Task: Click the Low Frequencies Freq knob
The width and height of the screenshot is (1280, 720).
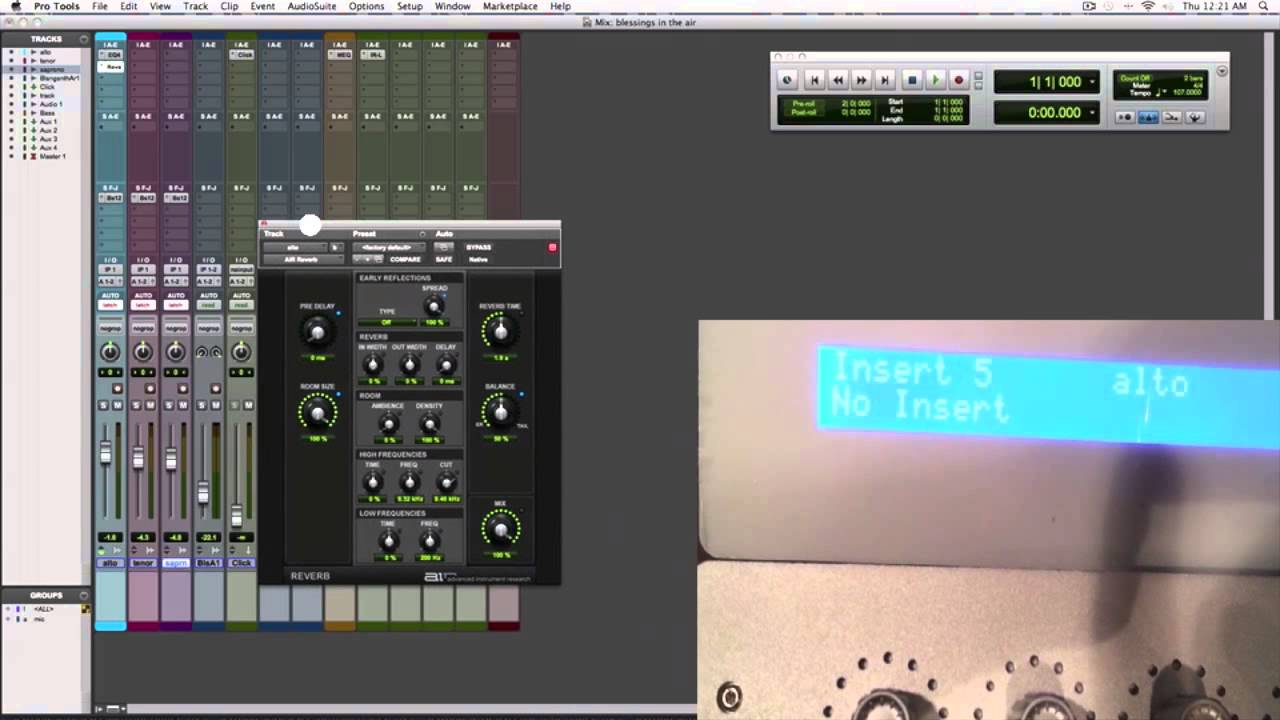Action: (x=429, y=542)
